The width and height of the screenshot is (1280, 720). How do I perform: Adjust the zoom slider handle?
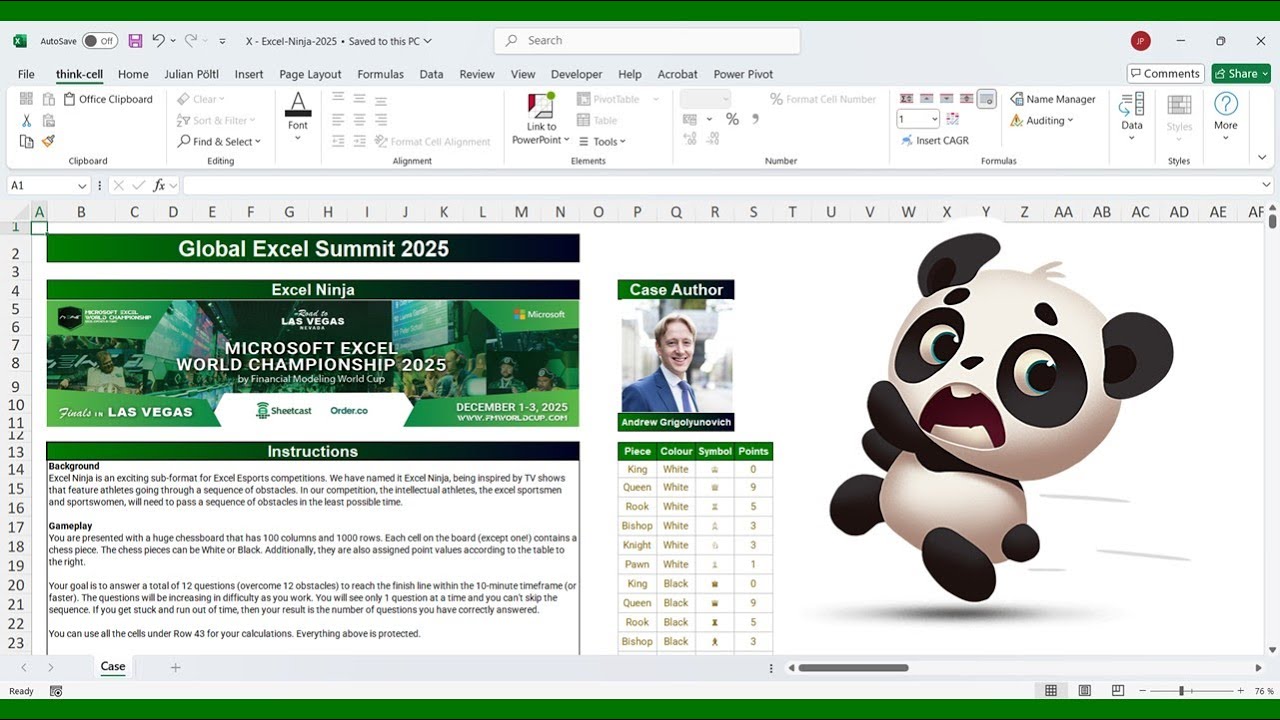coord(1181,691)
